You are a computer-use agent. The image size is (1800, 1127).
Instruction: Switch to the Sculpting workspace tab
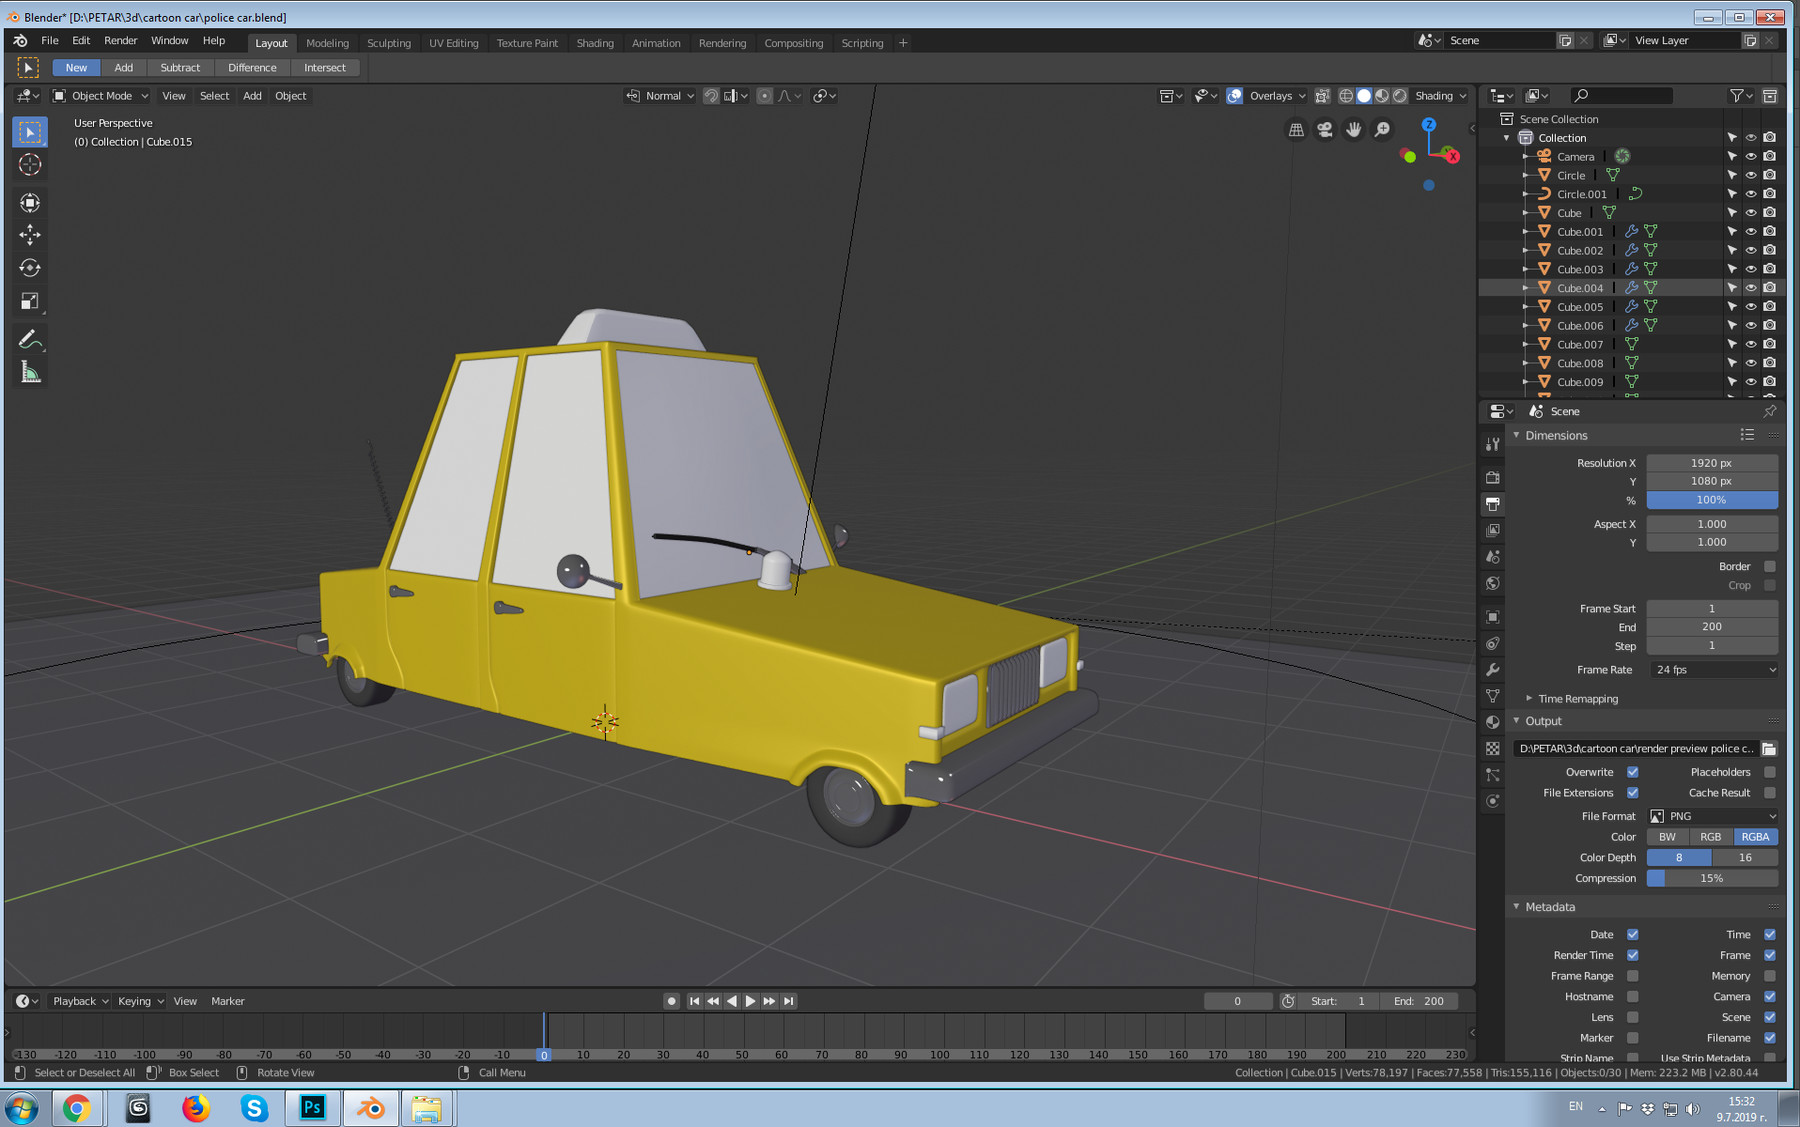pos(388,43)
